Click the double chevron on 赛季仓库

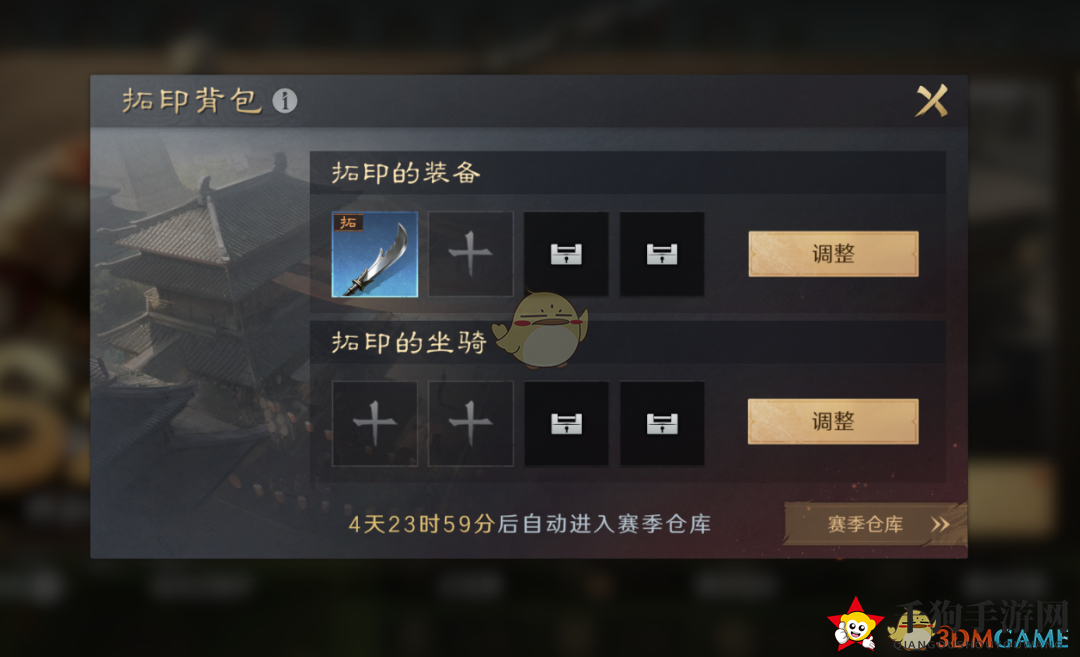(940, 525)
